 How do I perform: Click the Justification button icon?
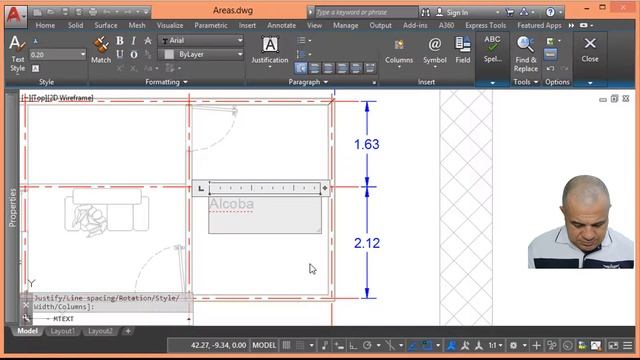(x=270, y=44)
